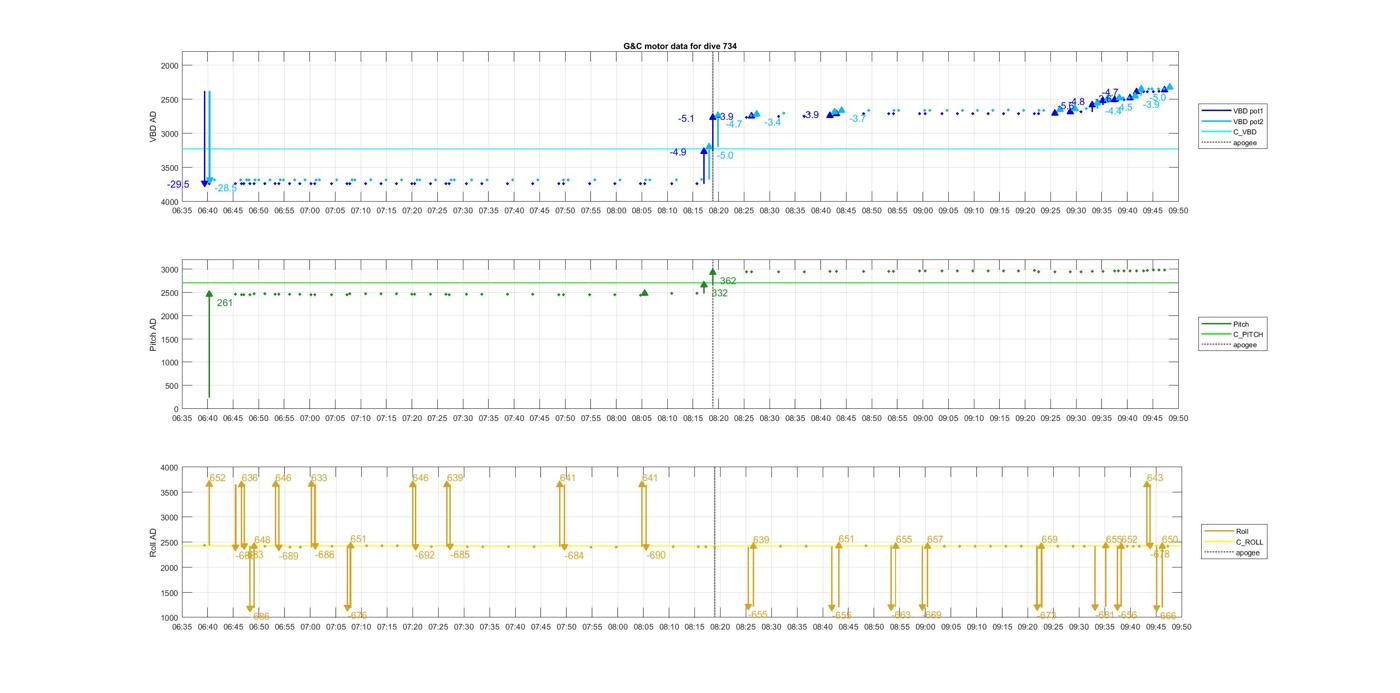Click the '2000' tick on VBD AD axis
Image resolution: width=1400 pixels, height=693 pixels.
[x=169, y=65]
